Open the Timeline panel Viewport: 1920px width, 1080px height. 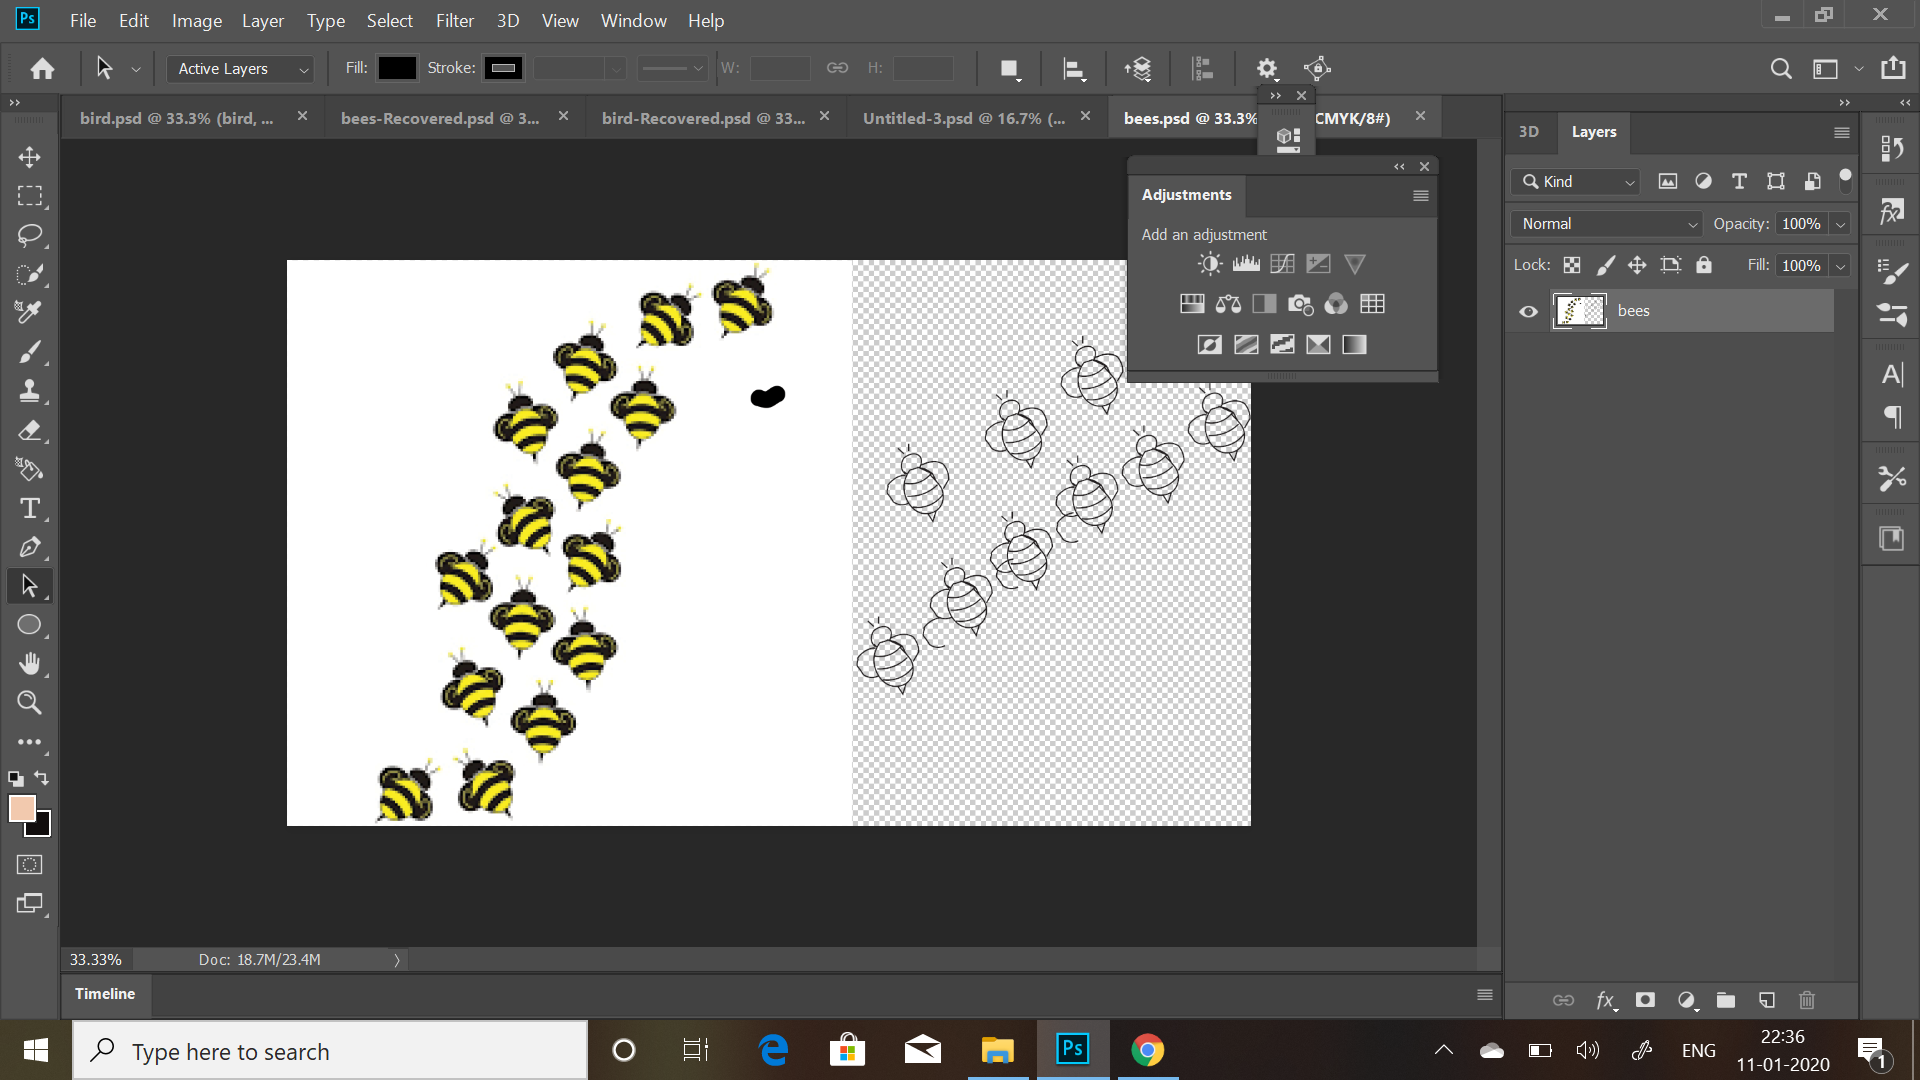point(104,993)
